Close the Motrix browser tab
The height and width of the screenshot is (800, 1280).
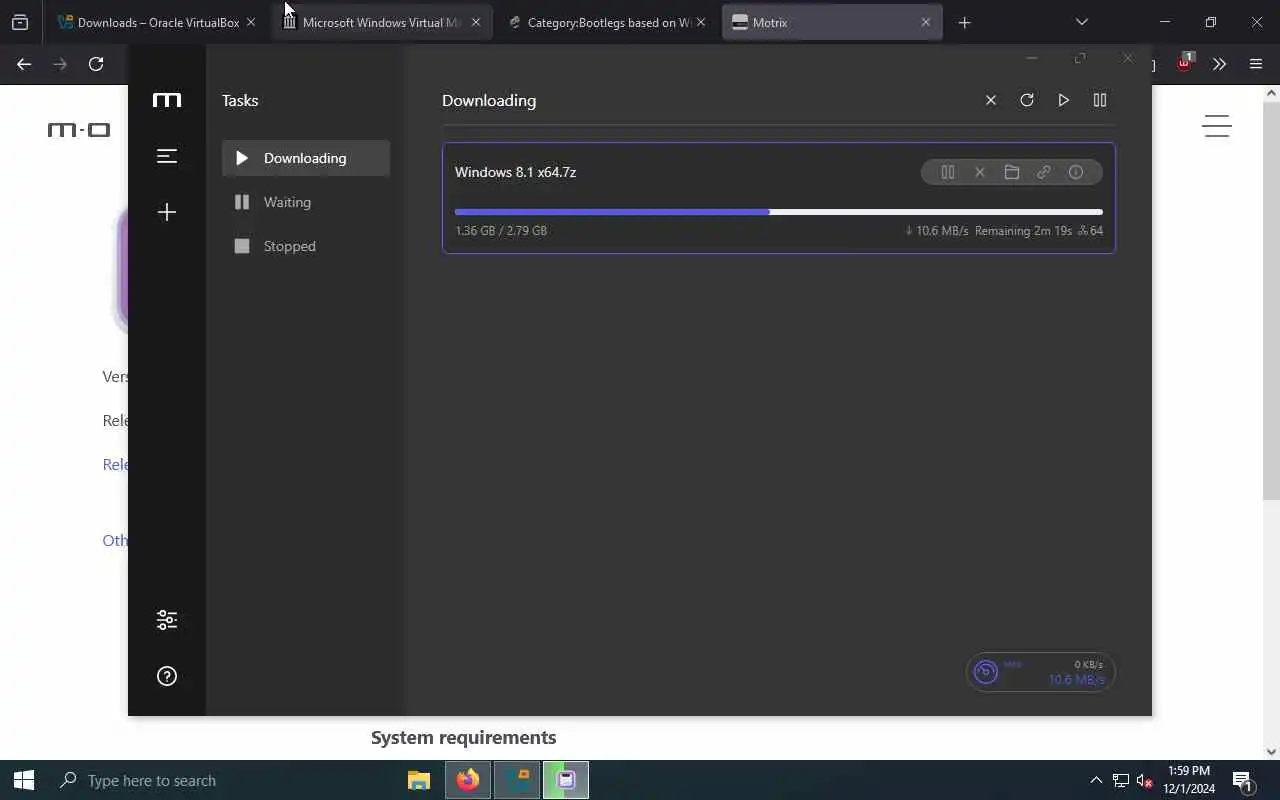pos(925,22)
